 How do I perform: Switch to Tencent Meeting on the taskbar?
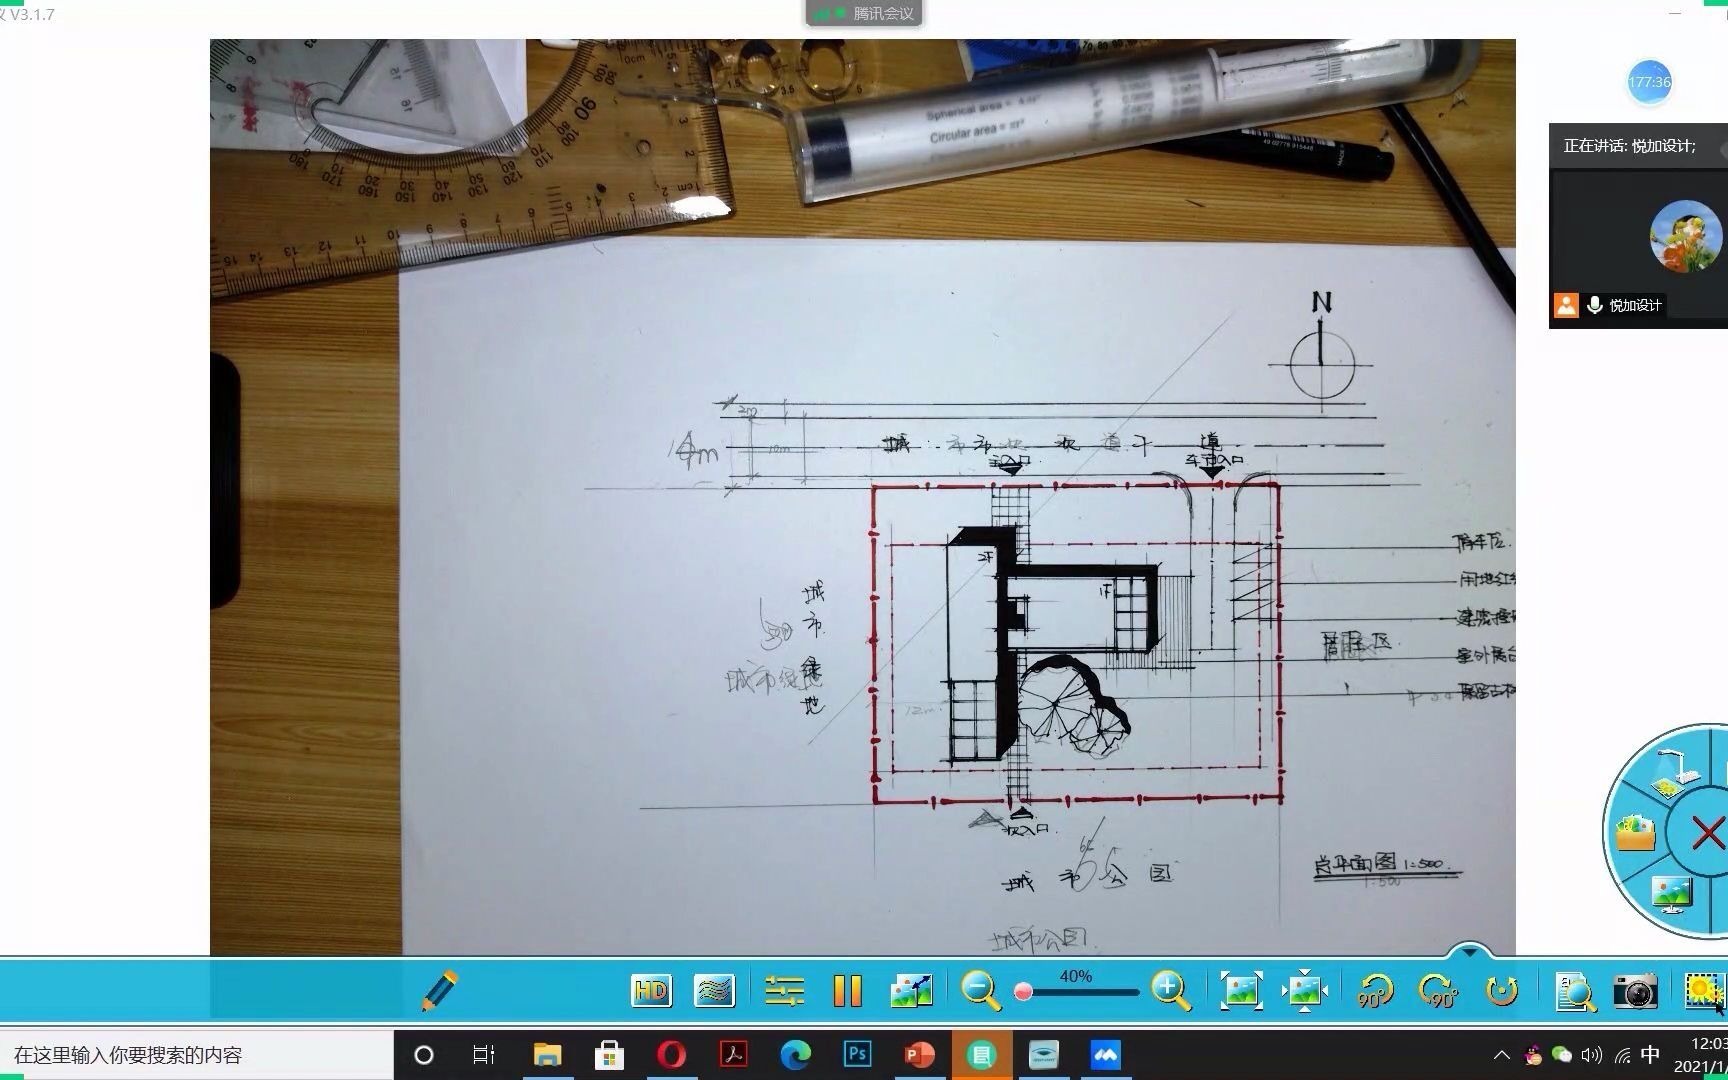(x=1106, y=1055)
